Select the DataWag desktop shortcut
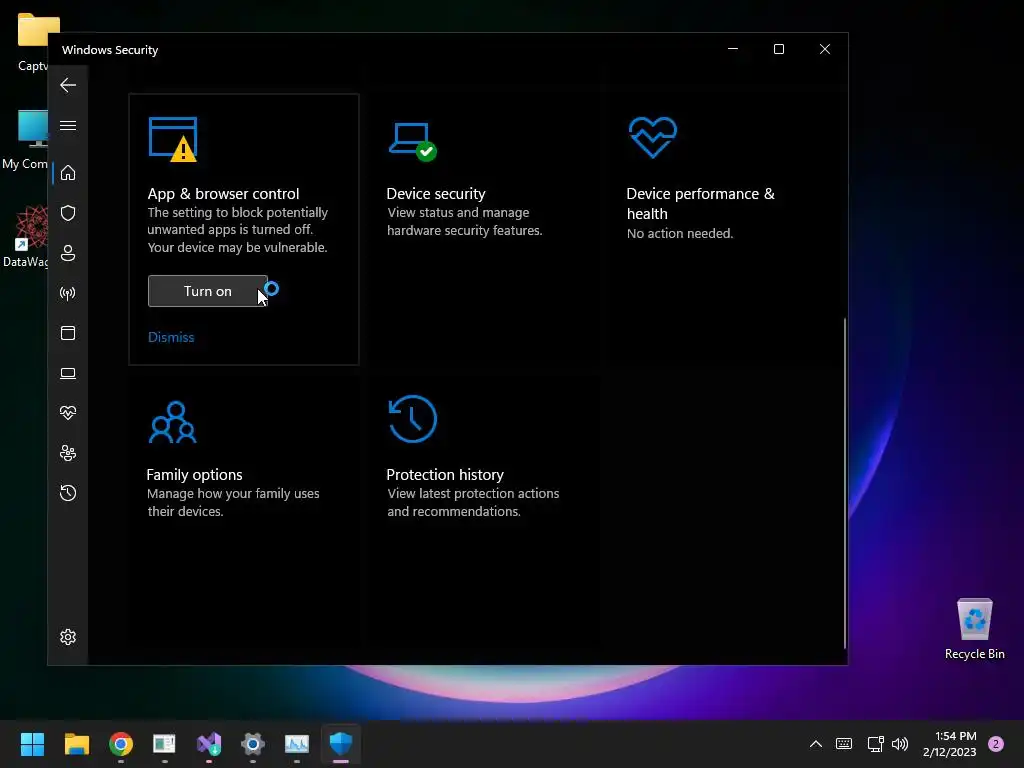This screenshot has height=768, width=1024. click(25, 236)
